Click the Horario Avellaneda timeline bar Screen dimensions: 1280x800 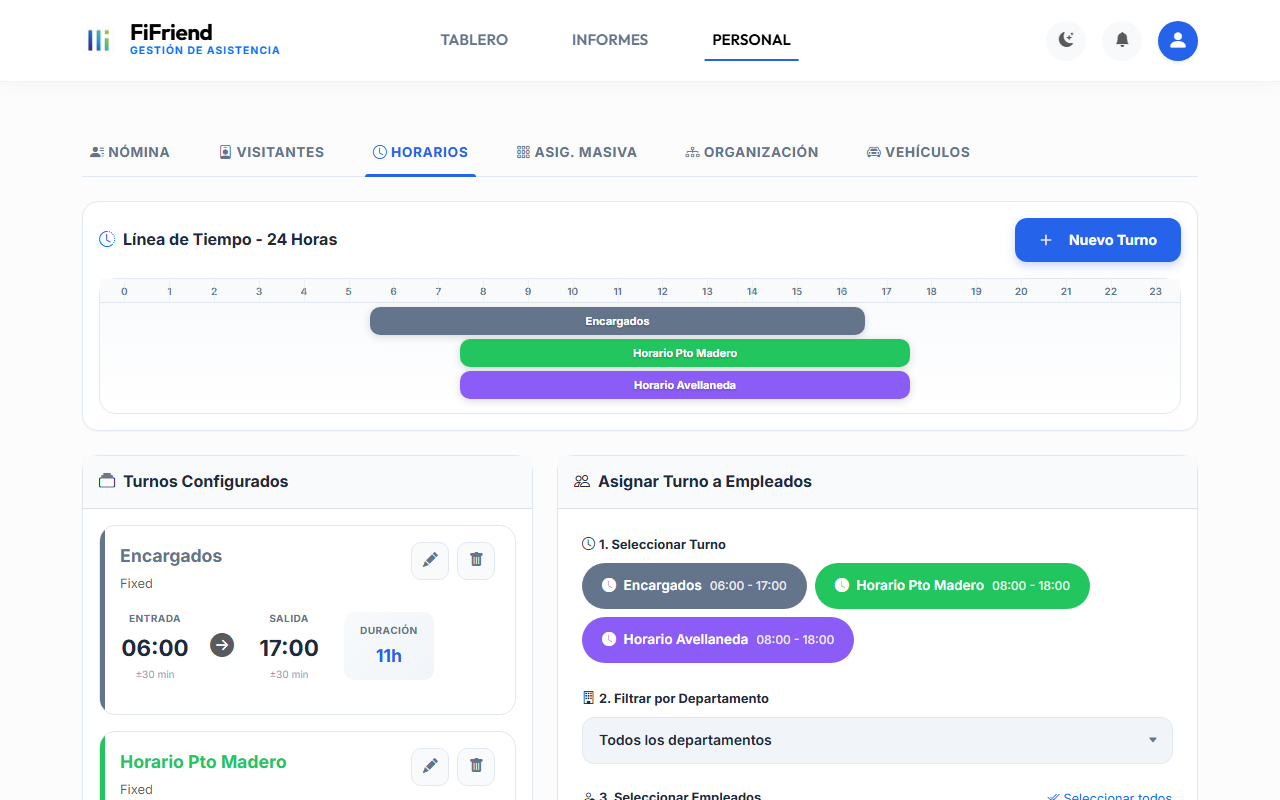pyautogui.click(x=685, y=385)
